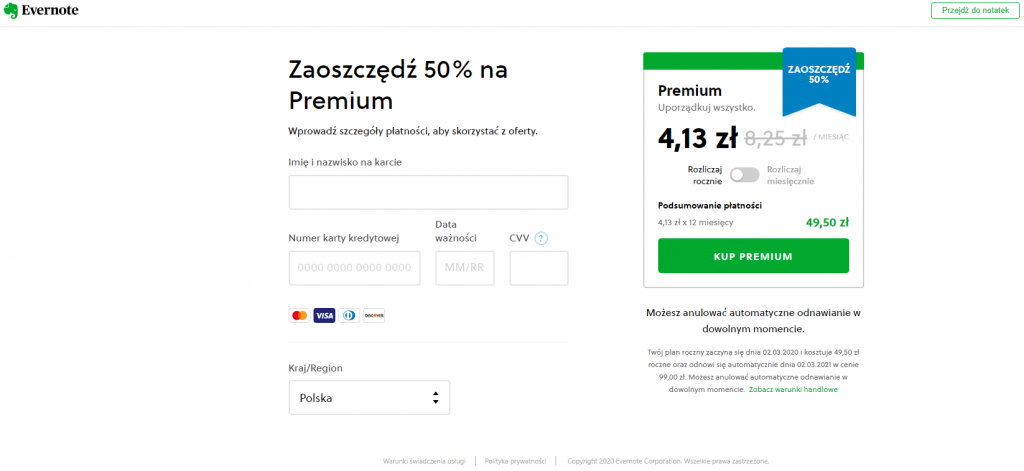Click the Evernote elephant logo
Viewport: 1024px width, 471px height.
coord(10,10)
